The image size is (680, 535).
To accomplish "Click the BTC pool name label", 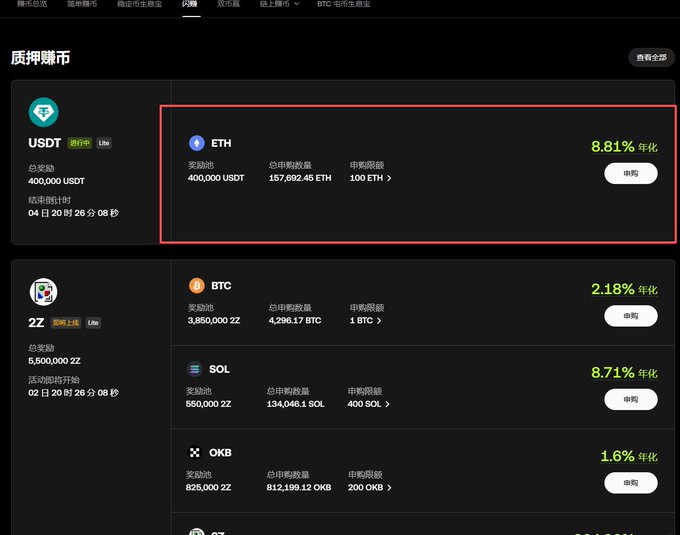I will [x=221, y=286].
